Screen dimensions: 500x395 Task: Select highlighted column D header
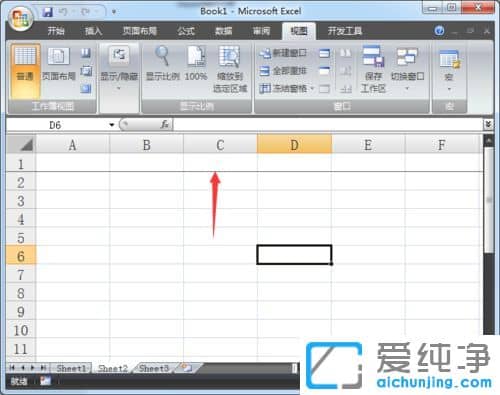[x=294, y=145]
